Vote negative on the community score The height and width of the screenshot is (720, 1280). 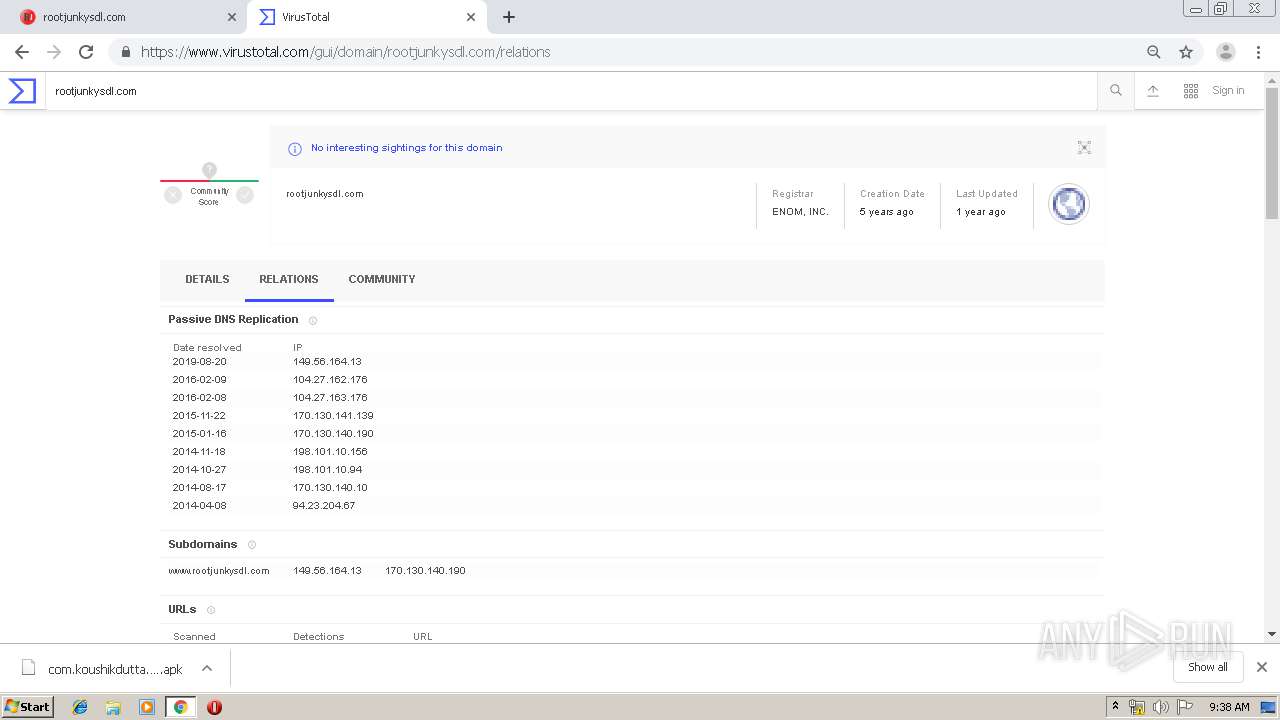(x=173, y=195)
